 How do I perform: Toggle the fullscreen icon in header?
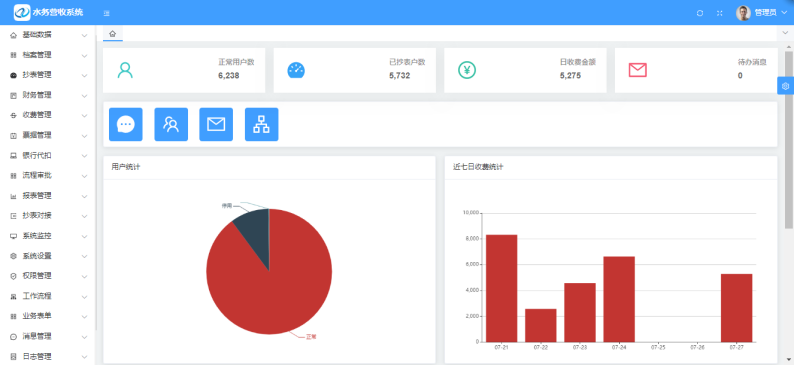(720, 13)
